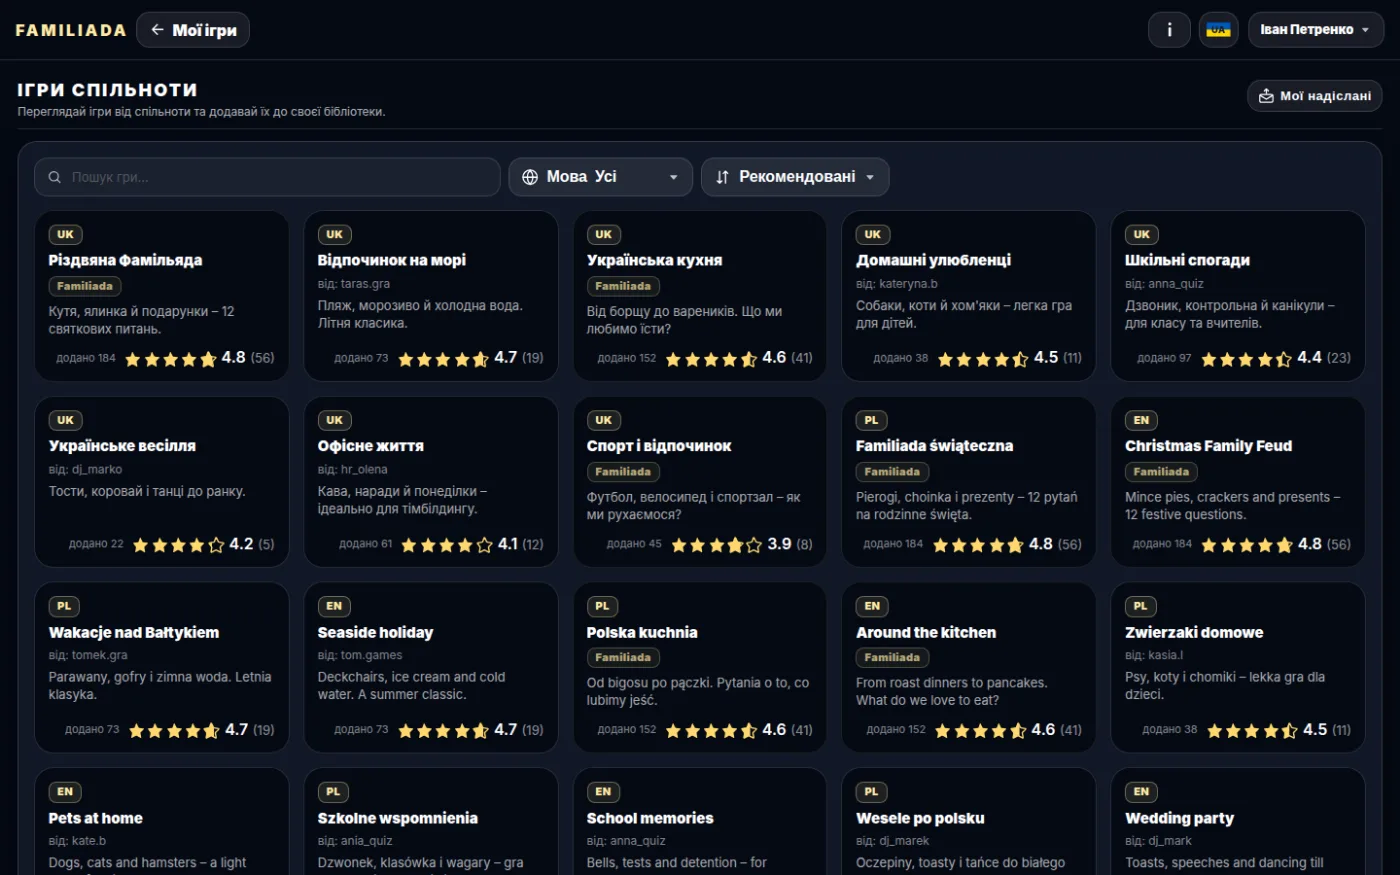1400x875 pixels.
Task: Click the title Szkolne wspomnienia
Action: (x=398, y=818)
